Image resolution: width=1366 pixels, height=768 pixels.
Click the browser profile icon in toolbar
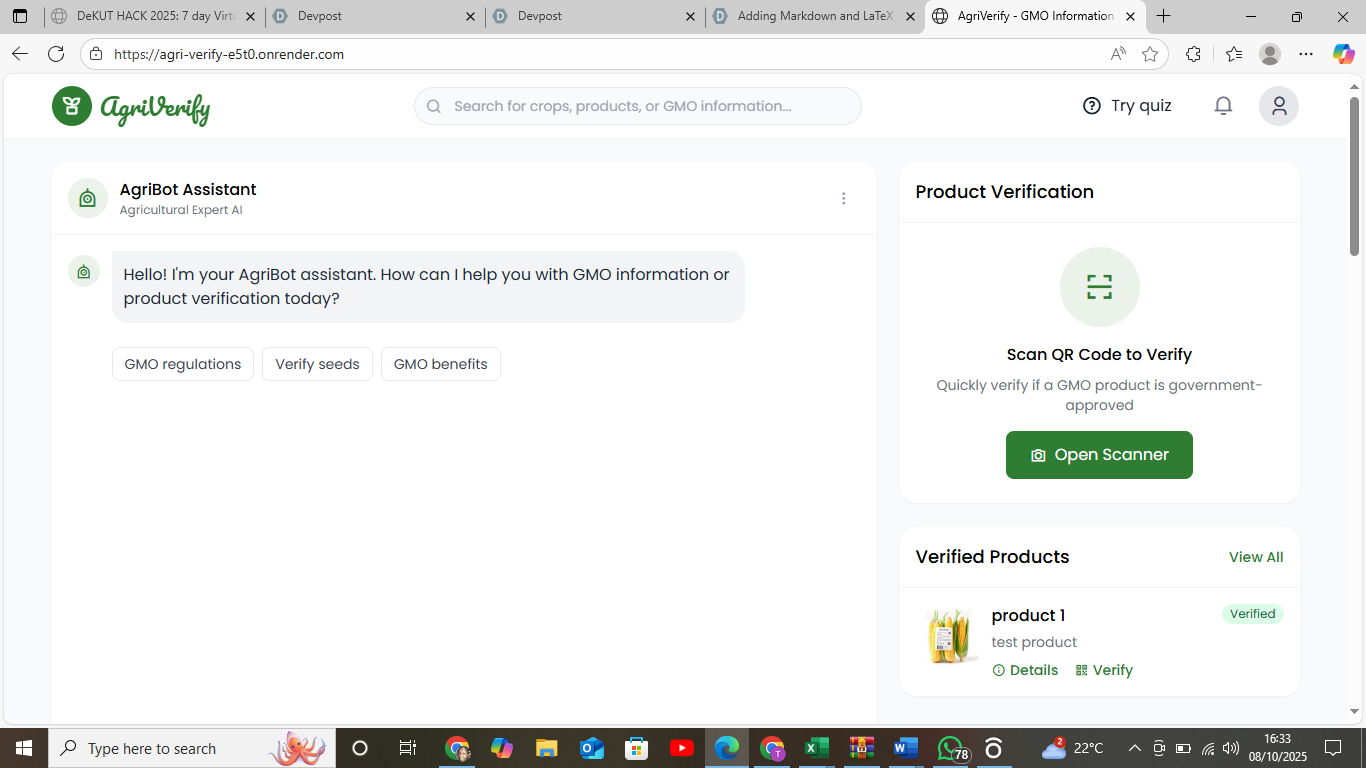[x=1270, y=54]
